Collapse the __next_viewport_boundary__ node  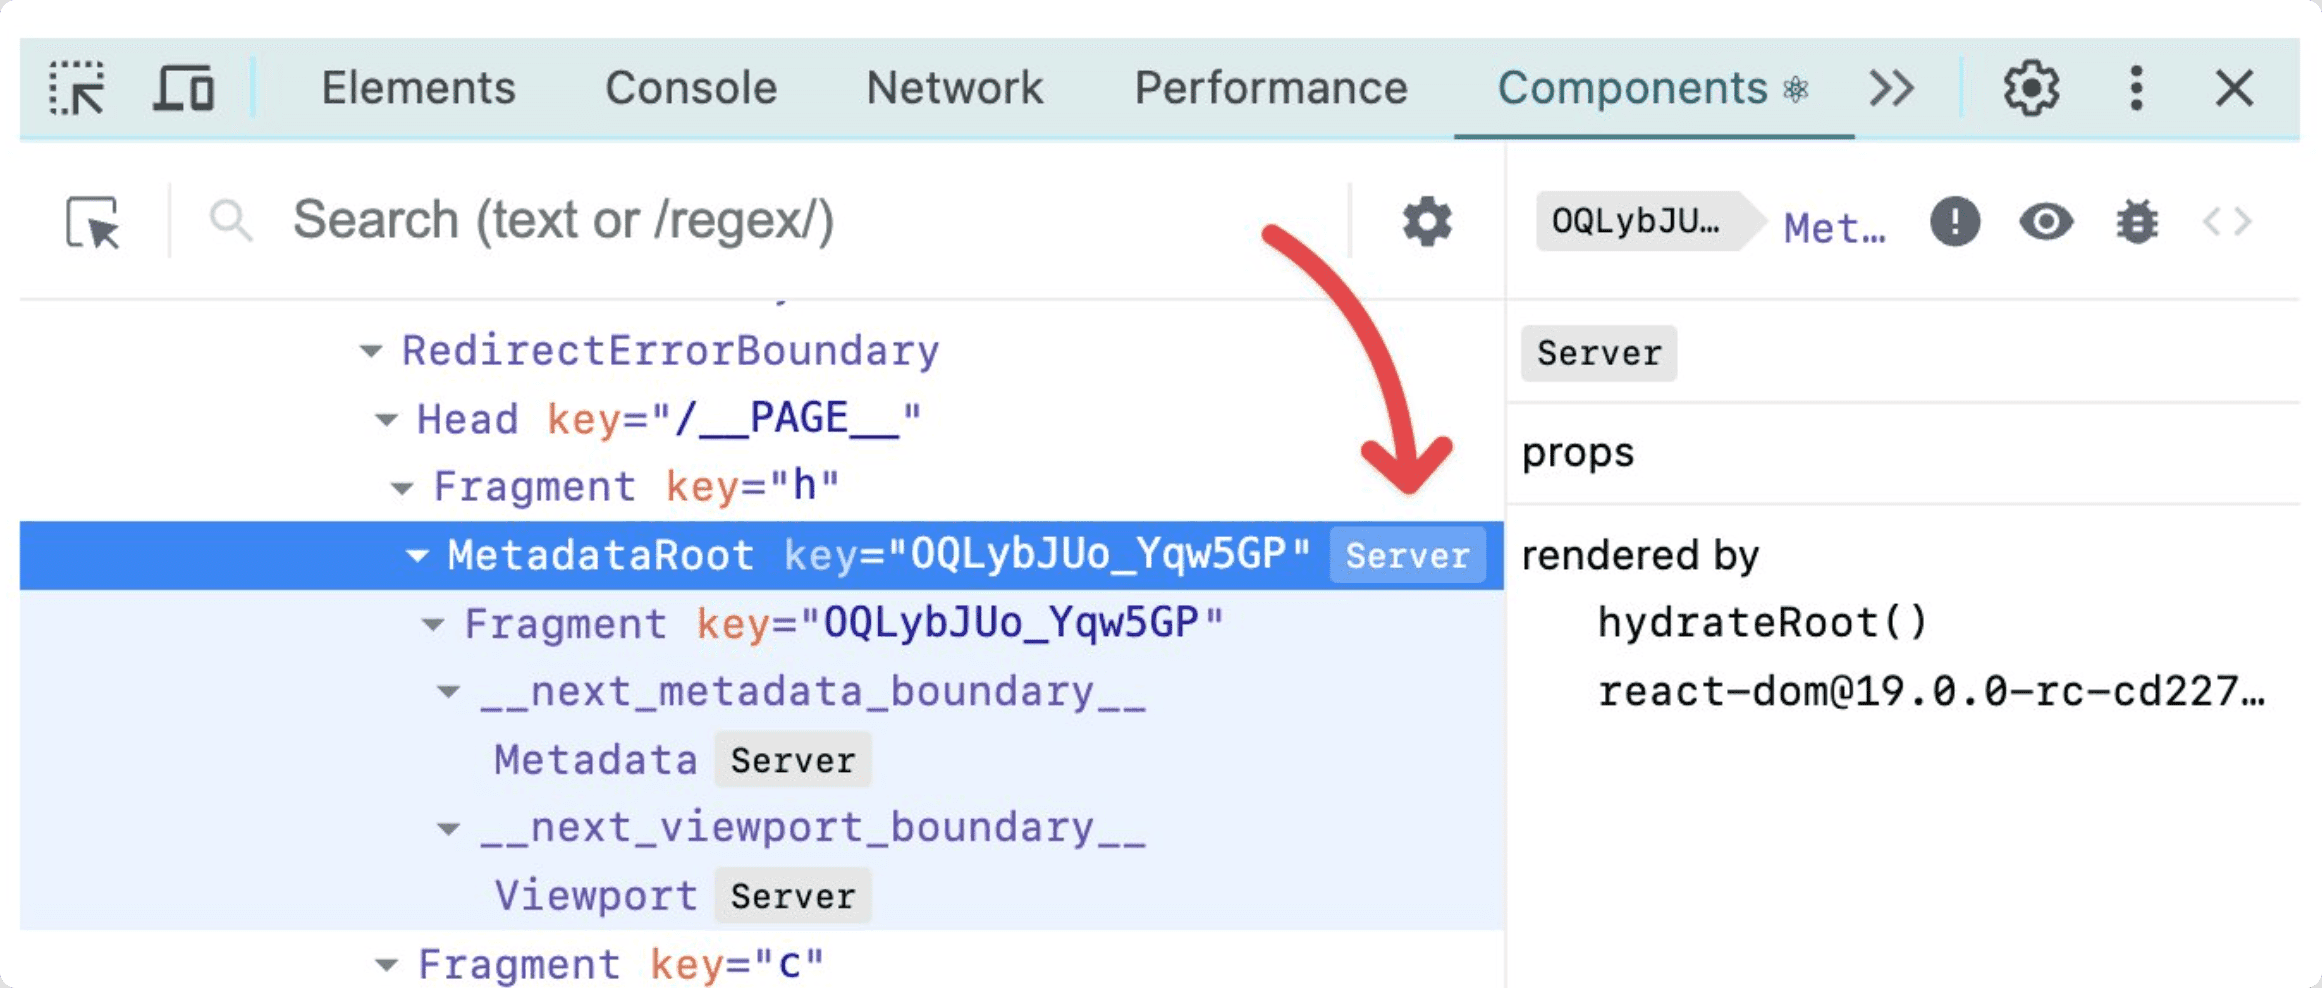pyautogui.click(x=449, y=829)
